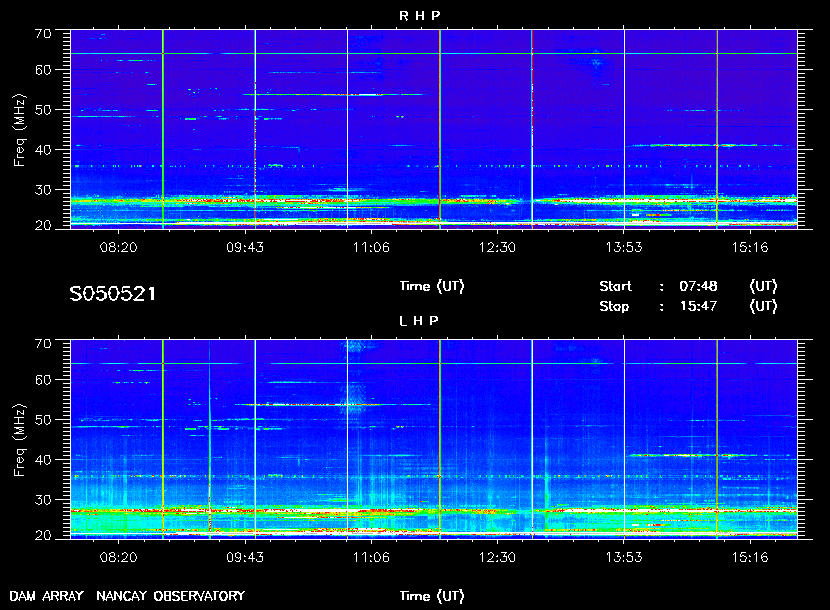This screenshot has width=830, height=610.
Task: Click the "Time (UT)" label under LHP plot
Action: pyautogui.click(x=432, y=596)
